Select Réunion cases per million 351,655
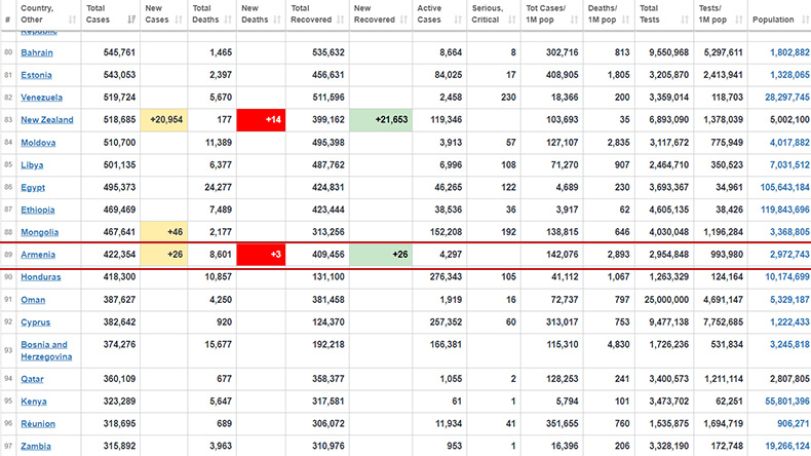The width and height of the screenshot is (811, 456). (562, 424)
